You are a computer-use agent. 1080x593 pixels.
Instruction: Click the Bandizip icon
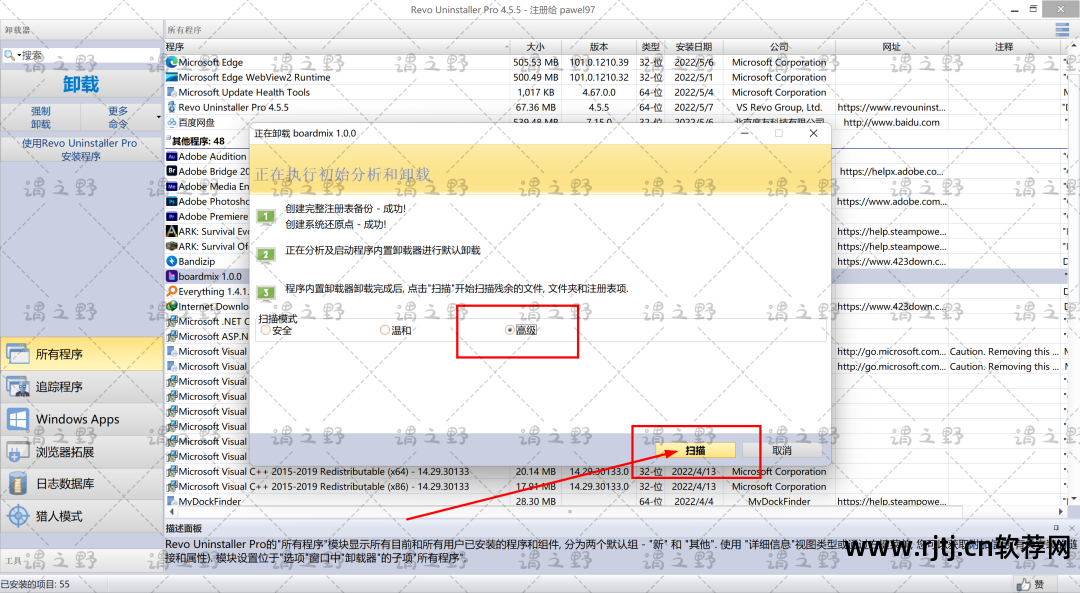(x=172, y=262)
